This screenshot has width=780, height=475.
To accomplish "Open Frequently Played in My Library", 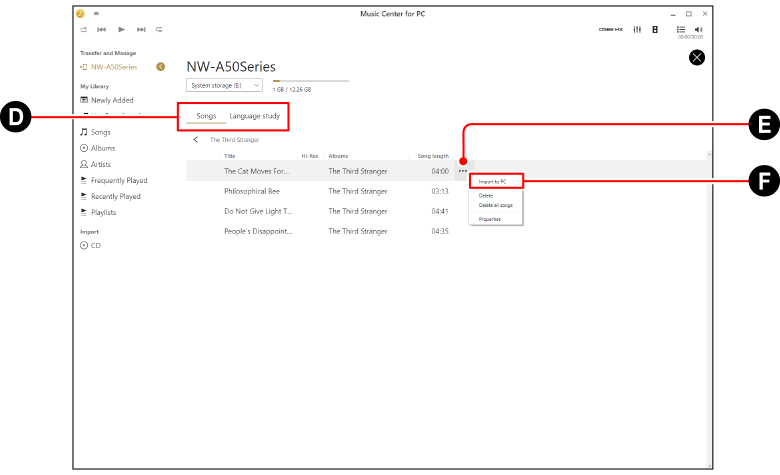I will [x=119, y=181].
